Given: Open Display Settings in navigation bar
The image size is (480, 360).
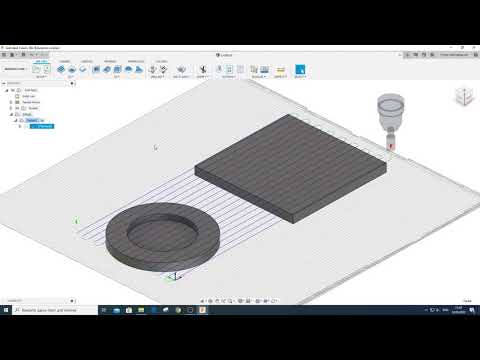Looking at the screenshot, I should coord(241,301).
